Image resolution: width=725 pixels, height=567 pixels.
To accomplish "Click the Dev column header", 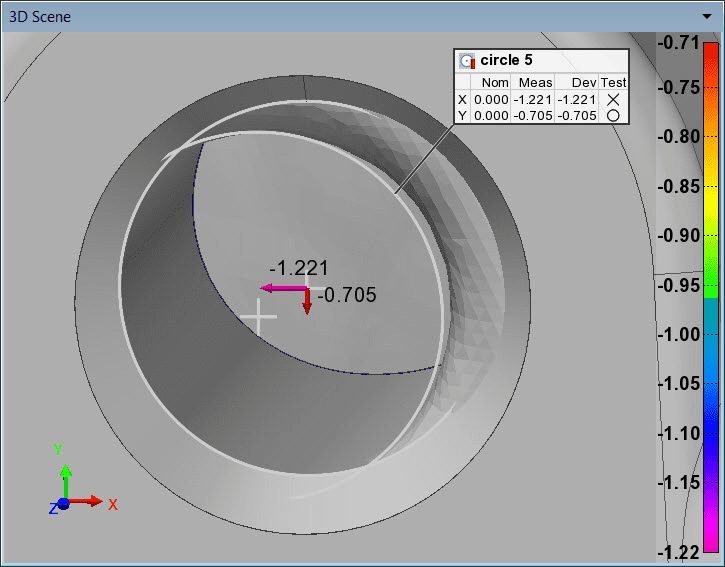I will point(583,83).
